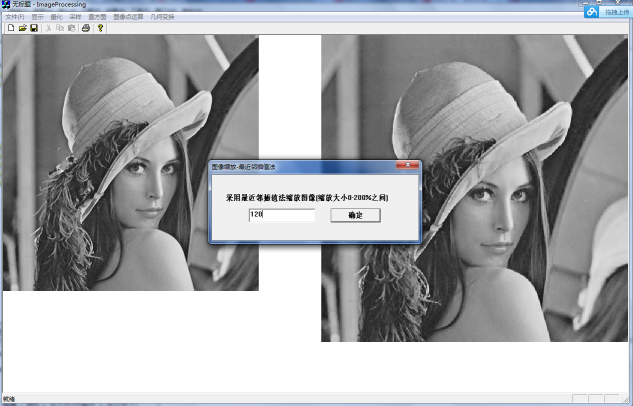Open the 图像点运算 menu
Viewport: 633px width, 406px height.
pyautogui.click(x=128, y=17)
